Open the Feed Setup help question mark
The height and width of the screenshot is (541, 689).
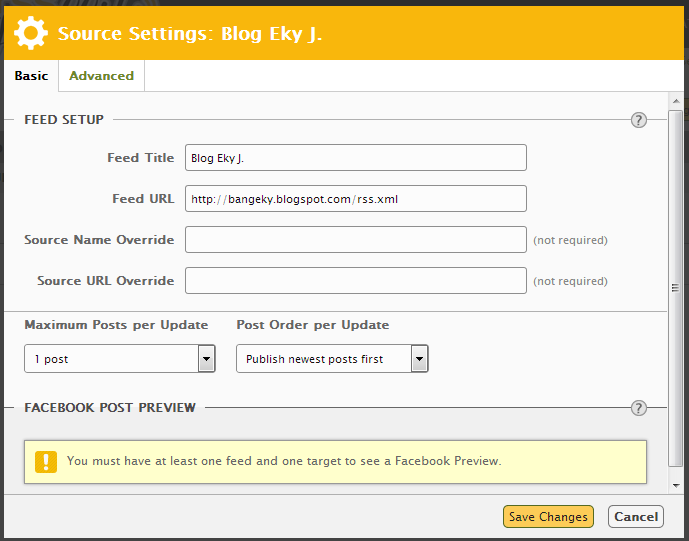tap(638, 120)
